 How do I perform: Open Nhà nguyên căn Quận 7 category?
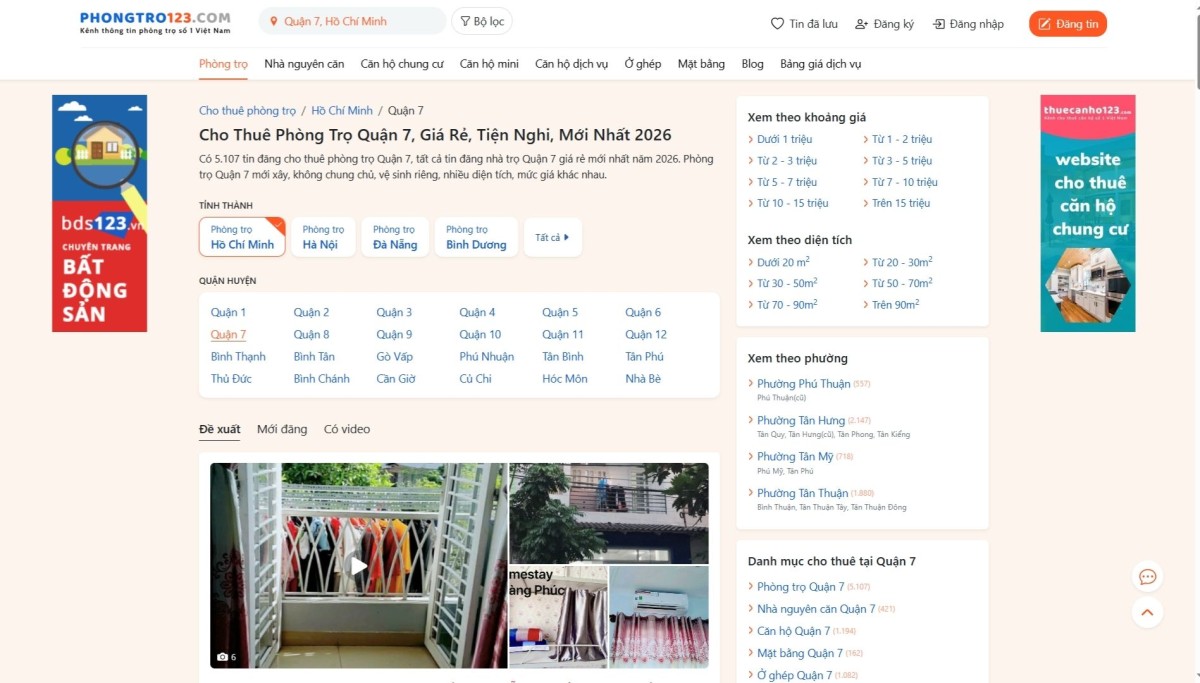pyautogui.click(x=816, y=609)
